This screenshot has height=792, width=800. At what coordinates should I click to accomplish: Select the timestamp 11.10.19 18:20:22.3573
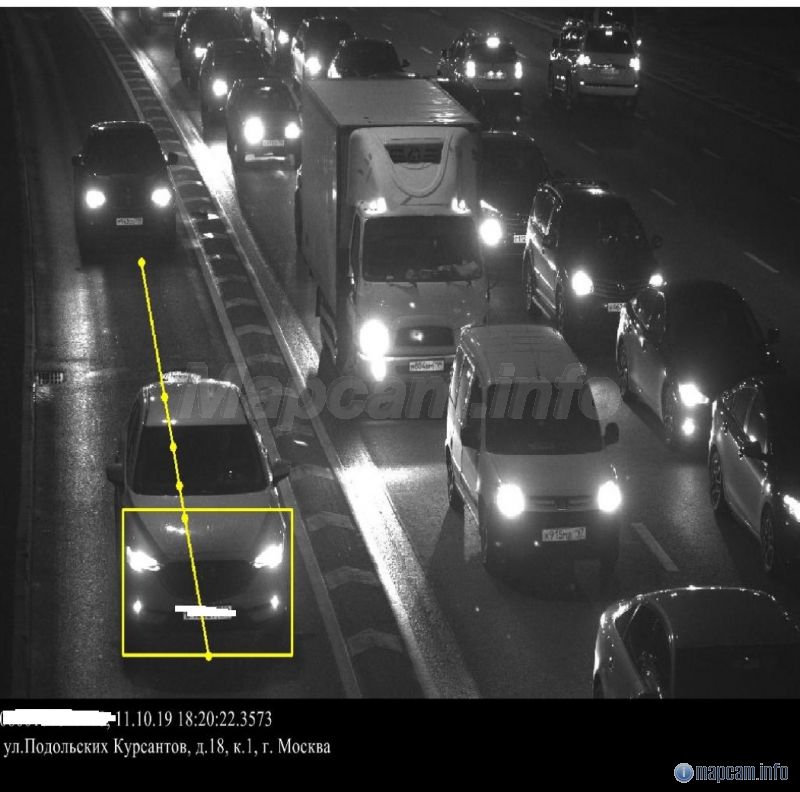(x=194, y=720)
